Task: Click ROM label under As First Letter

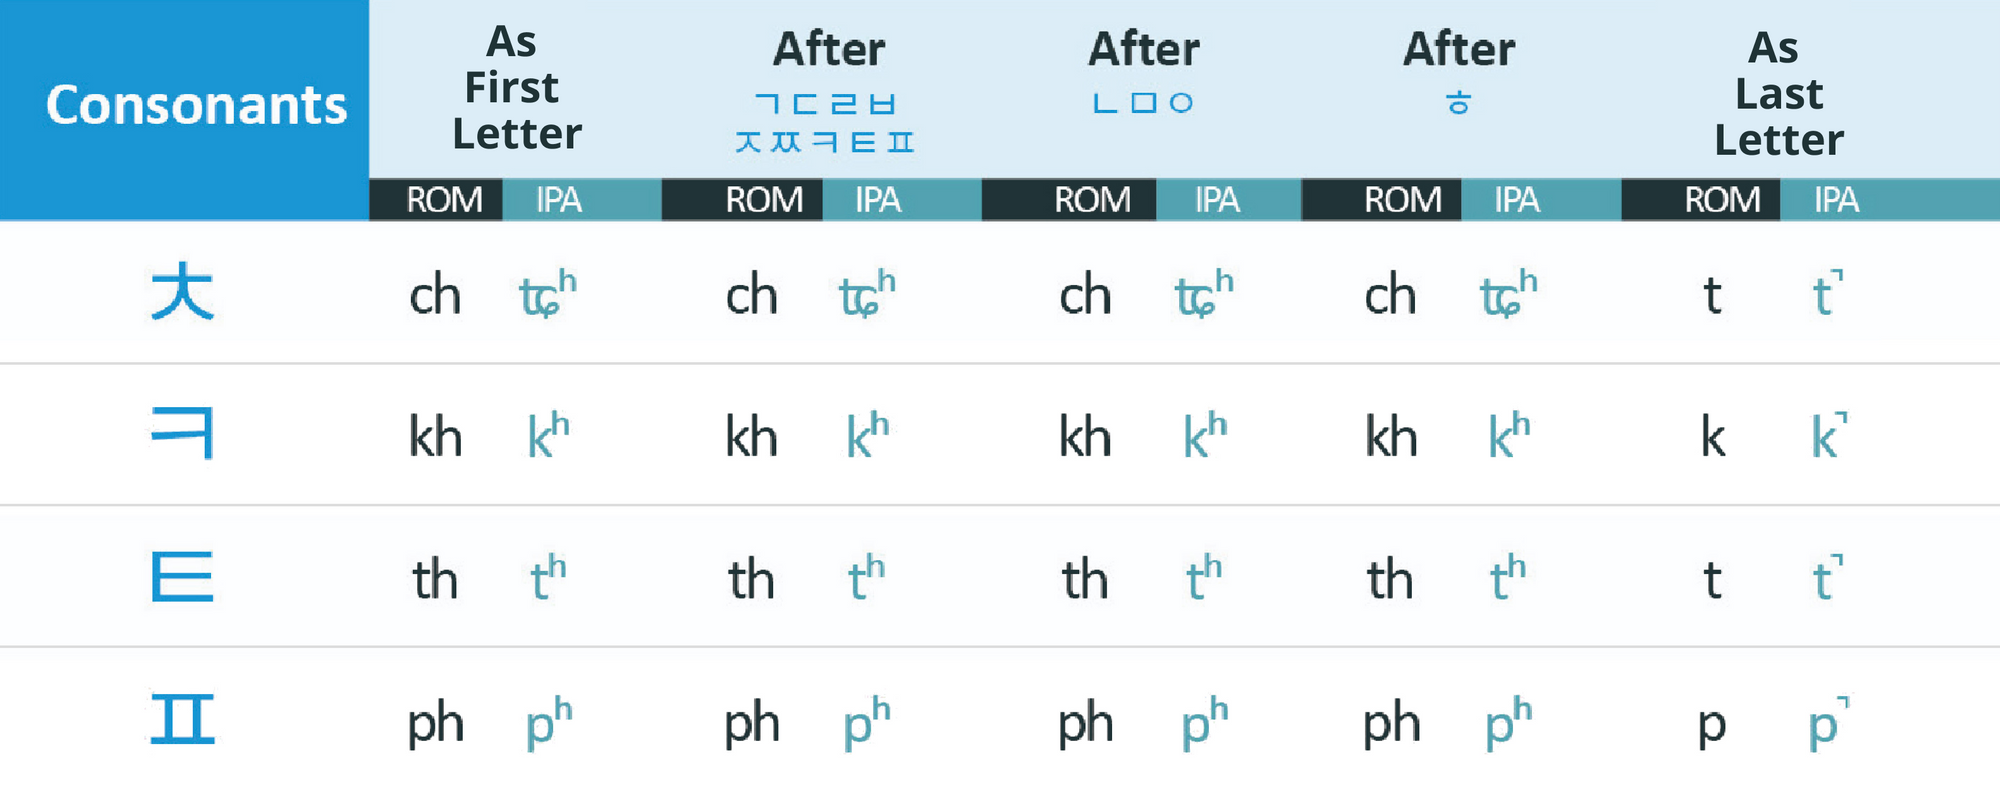Action: pos(444,200)
